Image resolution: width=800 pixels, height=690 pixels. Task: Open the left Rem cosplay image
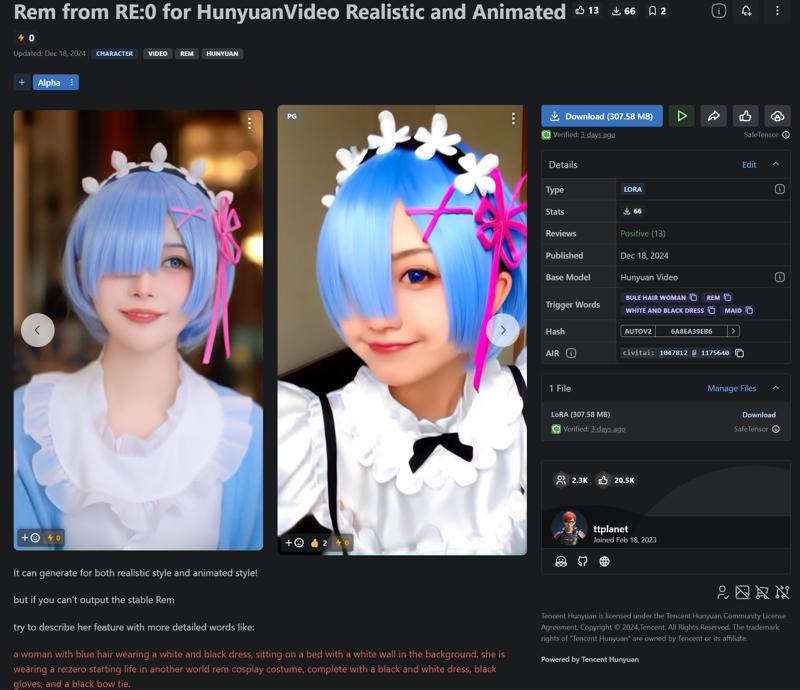click(138, 330)
